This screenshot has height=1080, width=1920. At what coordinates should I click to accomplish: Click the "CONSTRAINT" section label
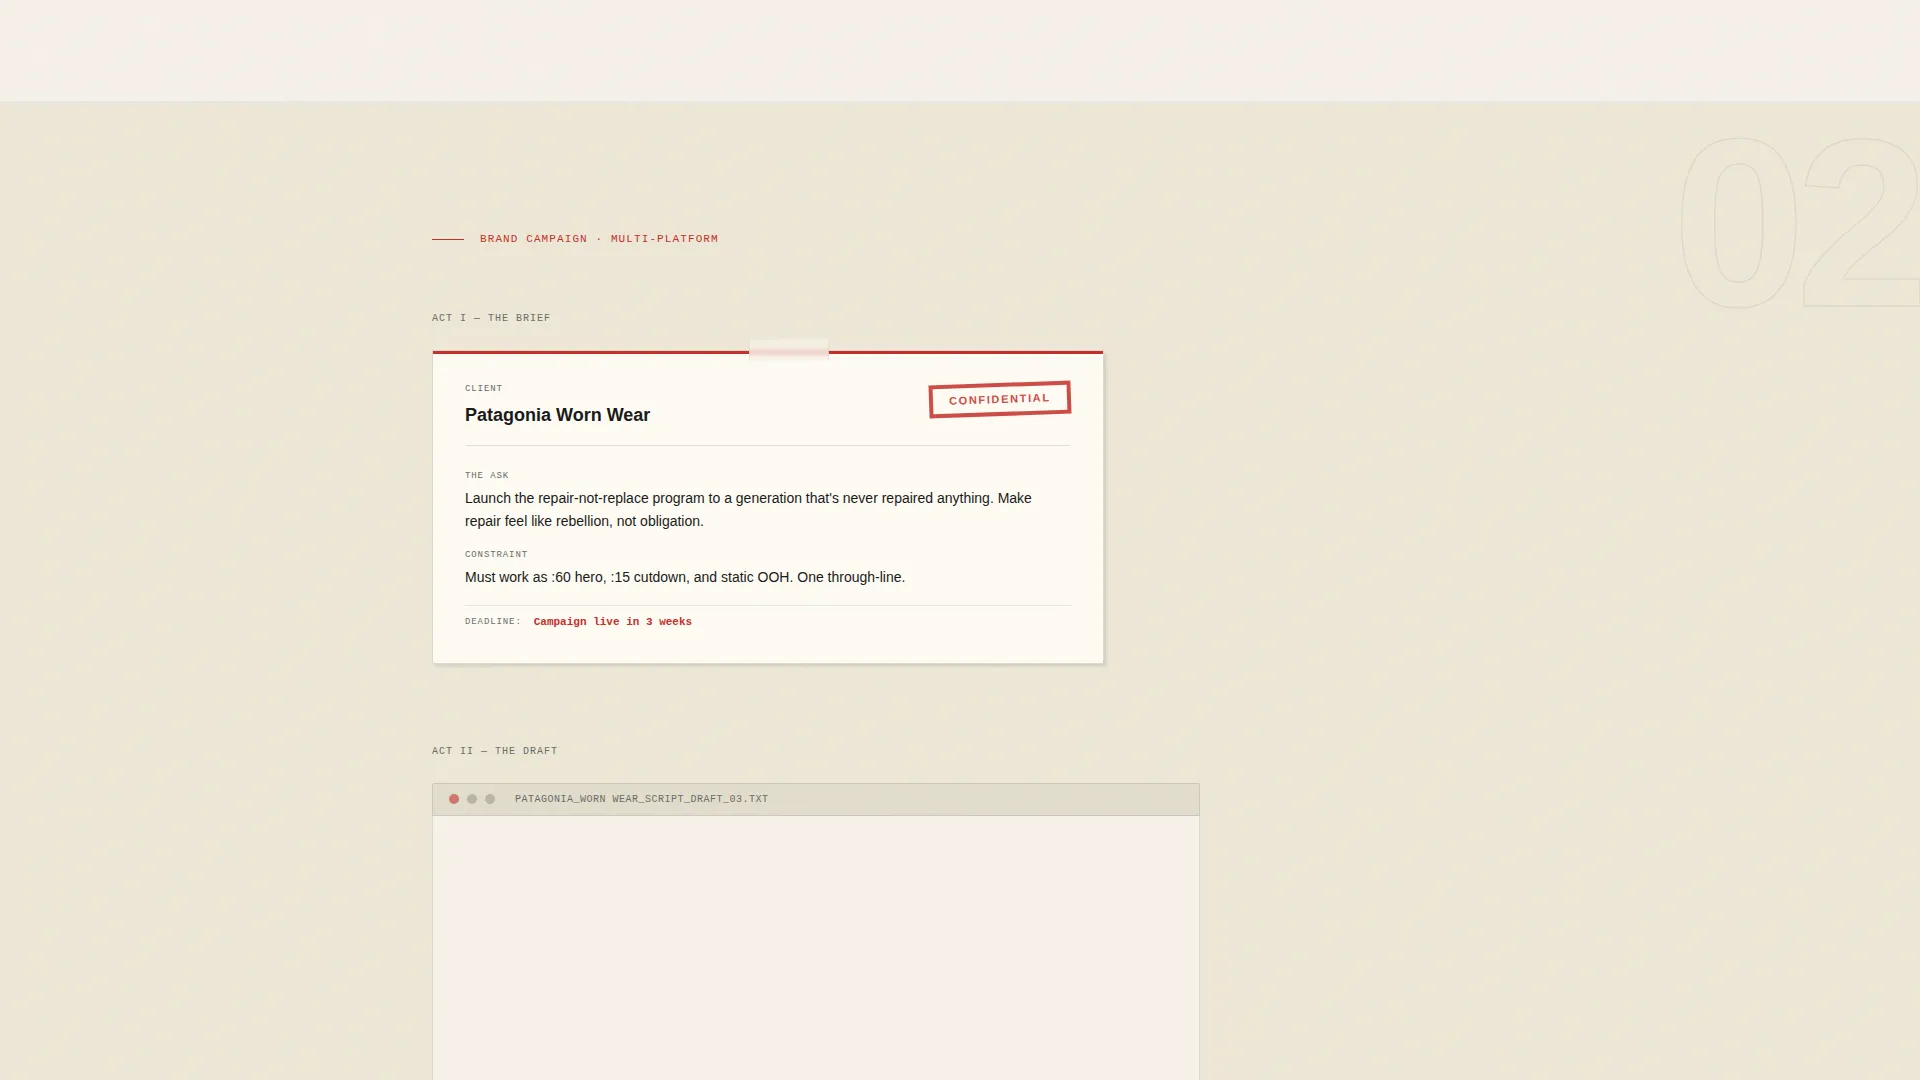[496, 554]
